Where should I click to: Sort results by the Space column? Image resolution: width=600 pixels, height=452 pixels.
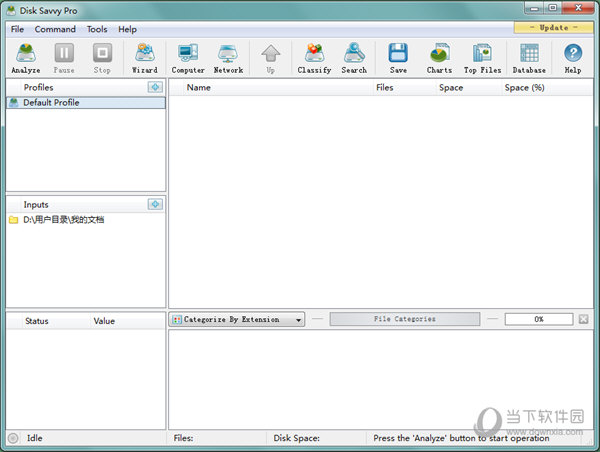coord(469,88)
